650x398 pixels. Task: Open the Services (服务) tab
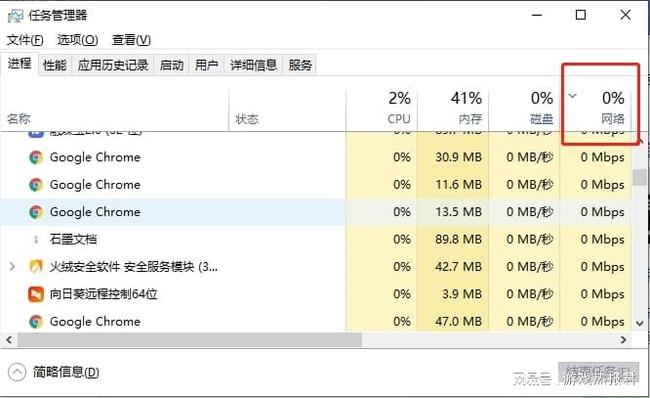(300, 65)
